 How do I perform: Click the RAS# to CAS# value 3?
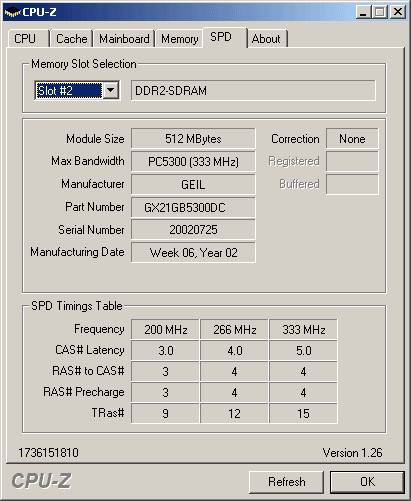point(165,372)
